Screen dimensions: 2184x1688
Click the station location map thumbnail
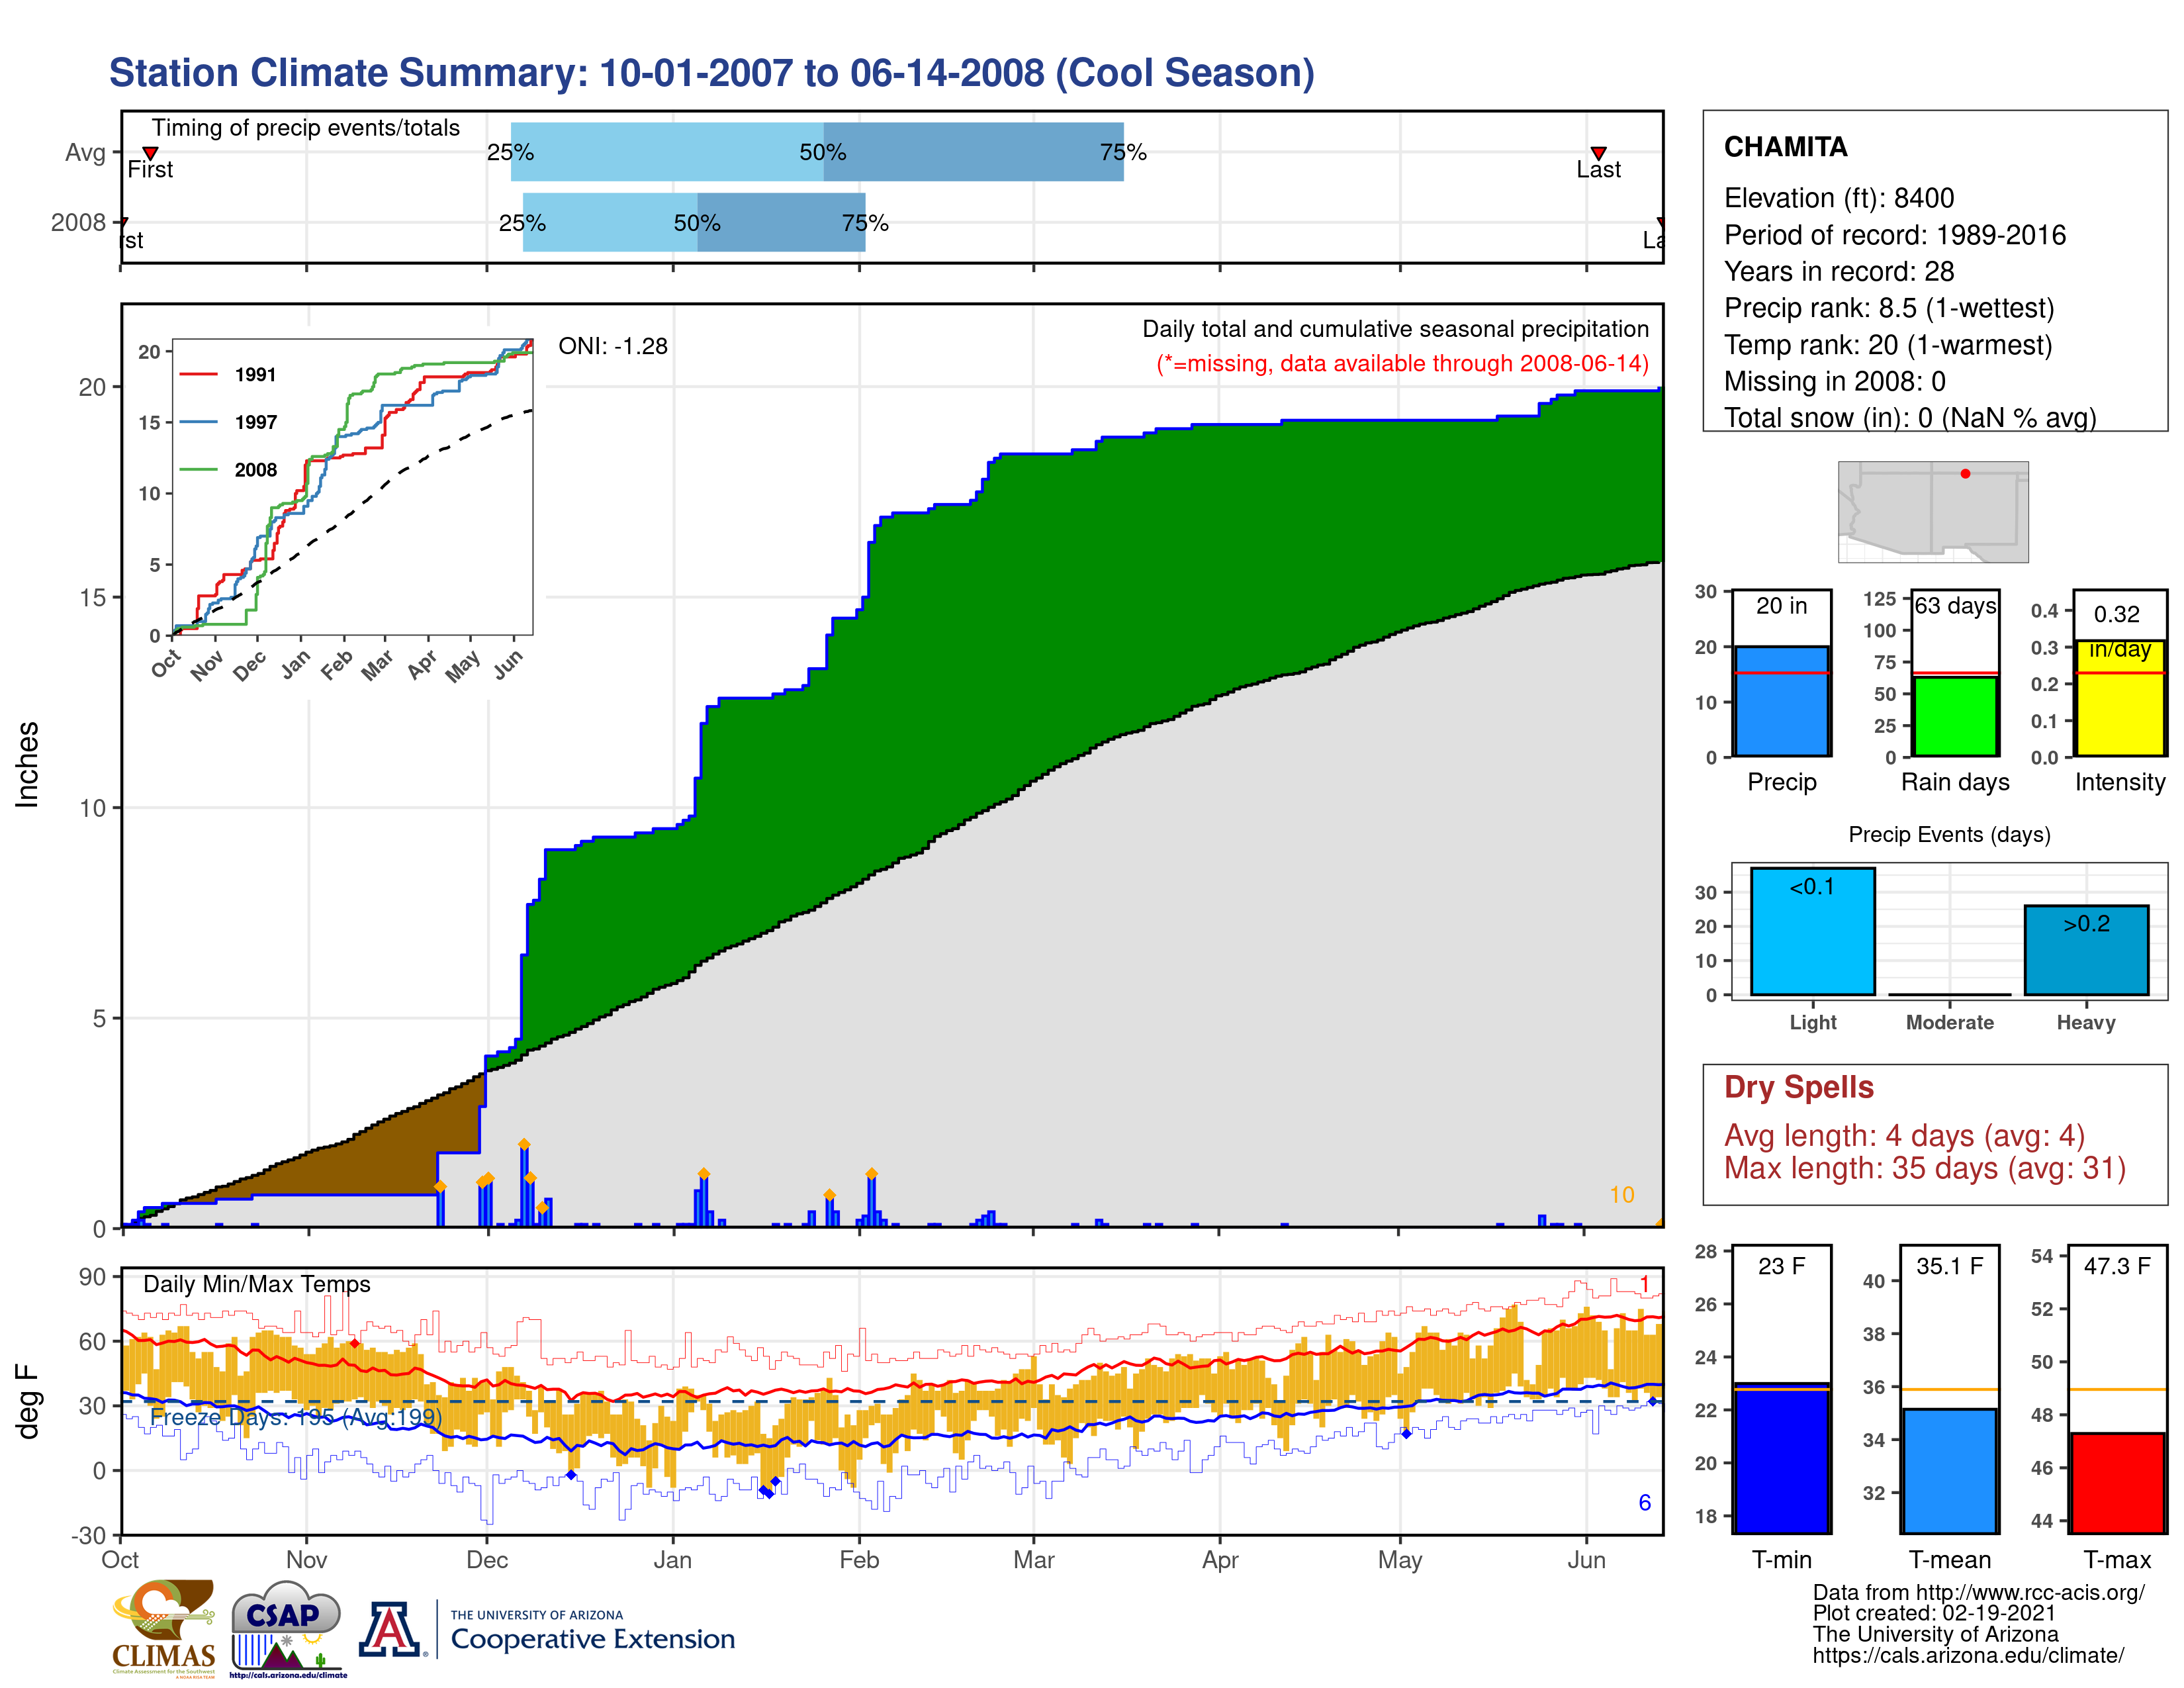click(1933, 511)
